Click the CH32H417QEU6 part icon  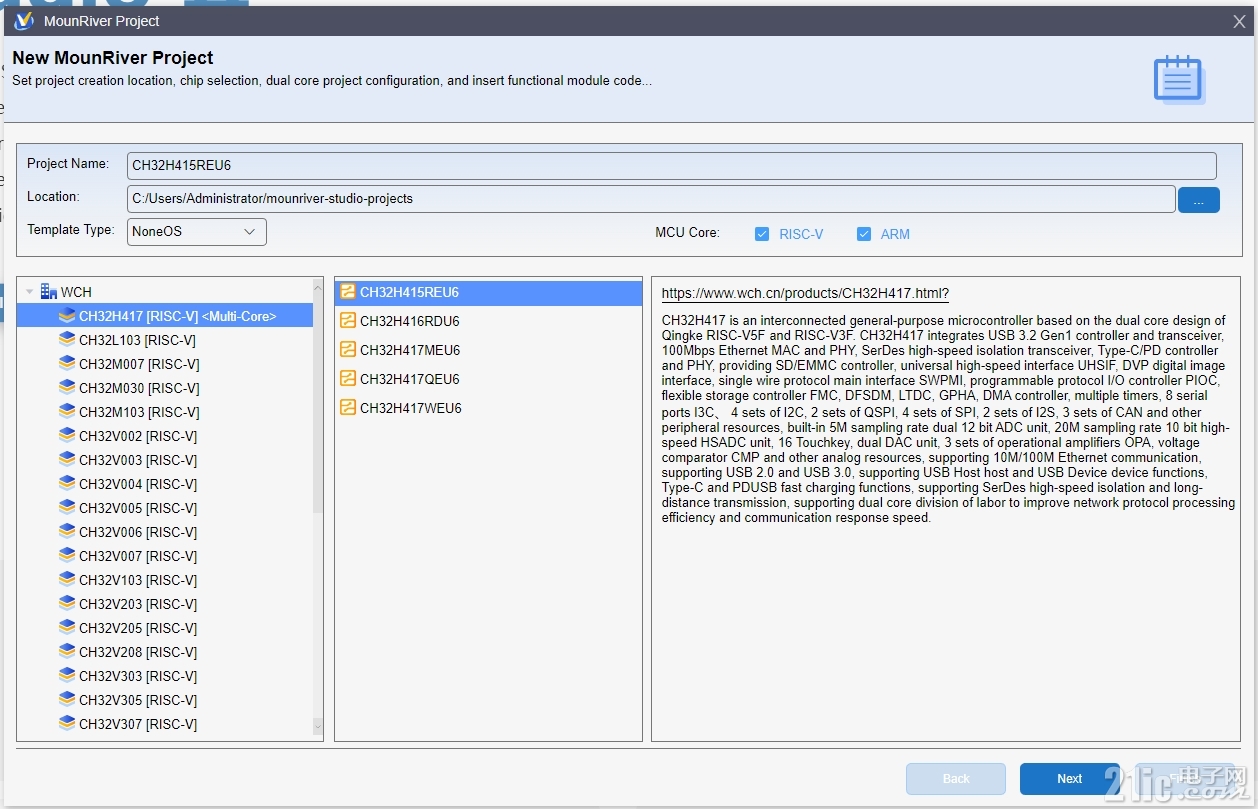(x=348, y=379)
